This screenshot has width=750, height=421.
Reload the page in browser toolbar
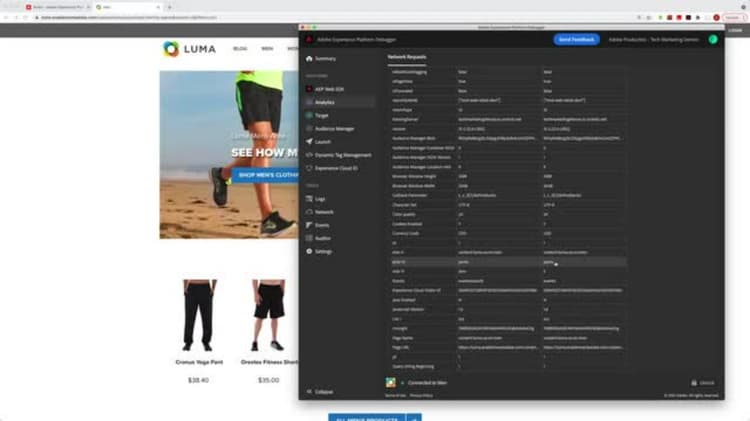click(25, 18)
